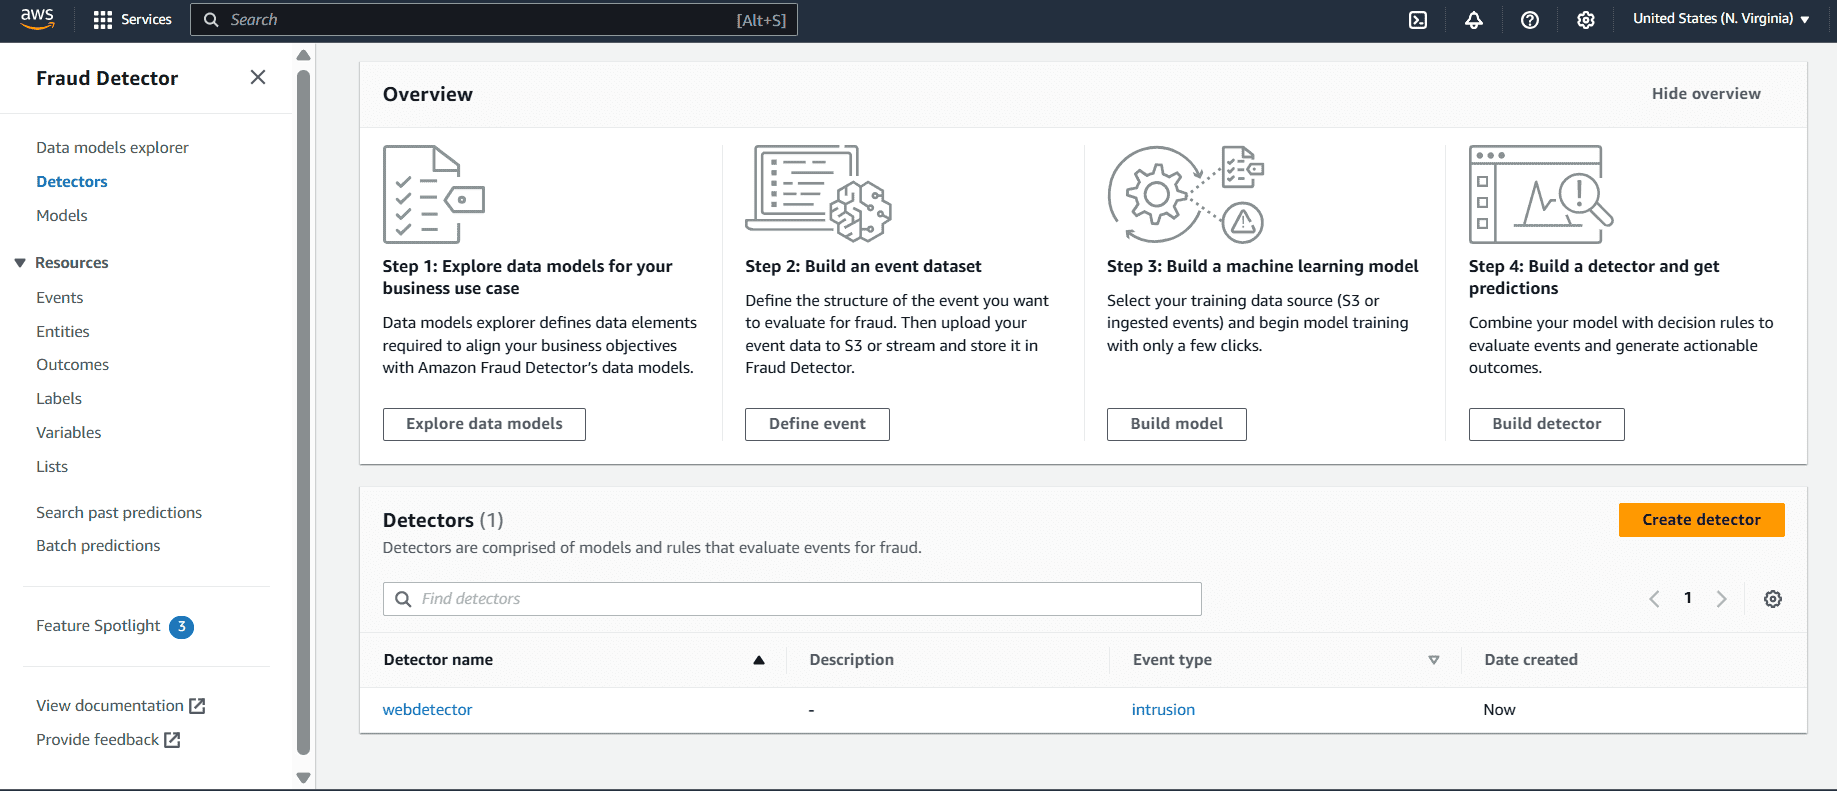Click Build detector button
1837x791 pixels.
[1546, 424]
